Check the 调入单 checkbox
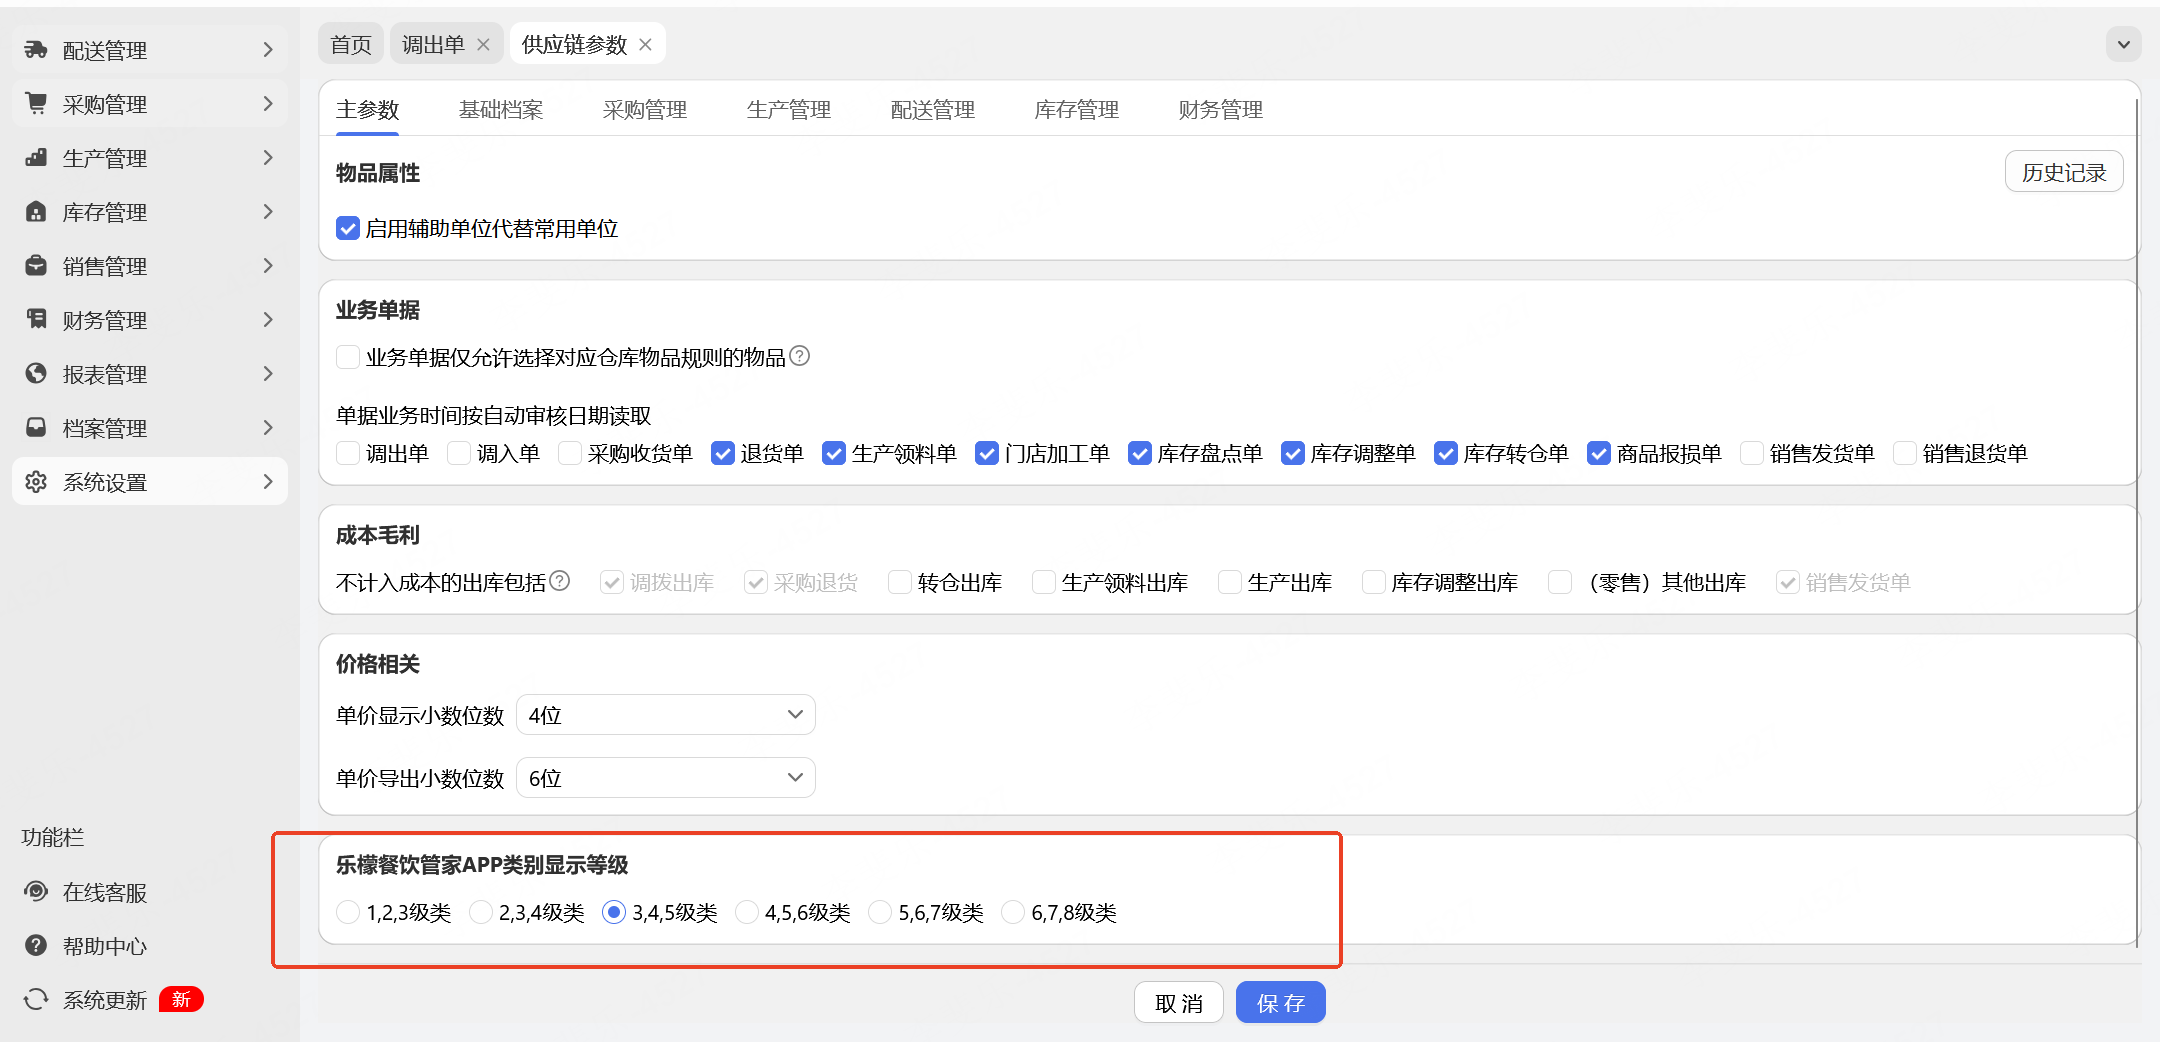The image size is (2160, 1042). [459, 453]
